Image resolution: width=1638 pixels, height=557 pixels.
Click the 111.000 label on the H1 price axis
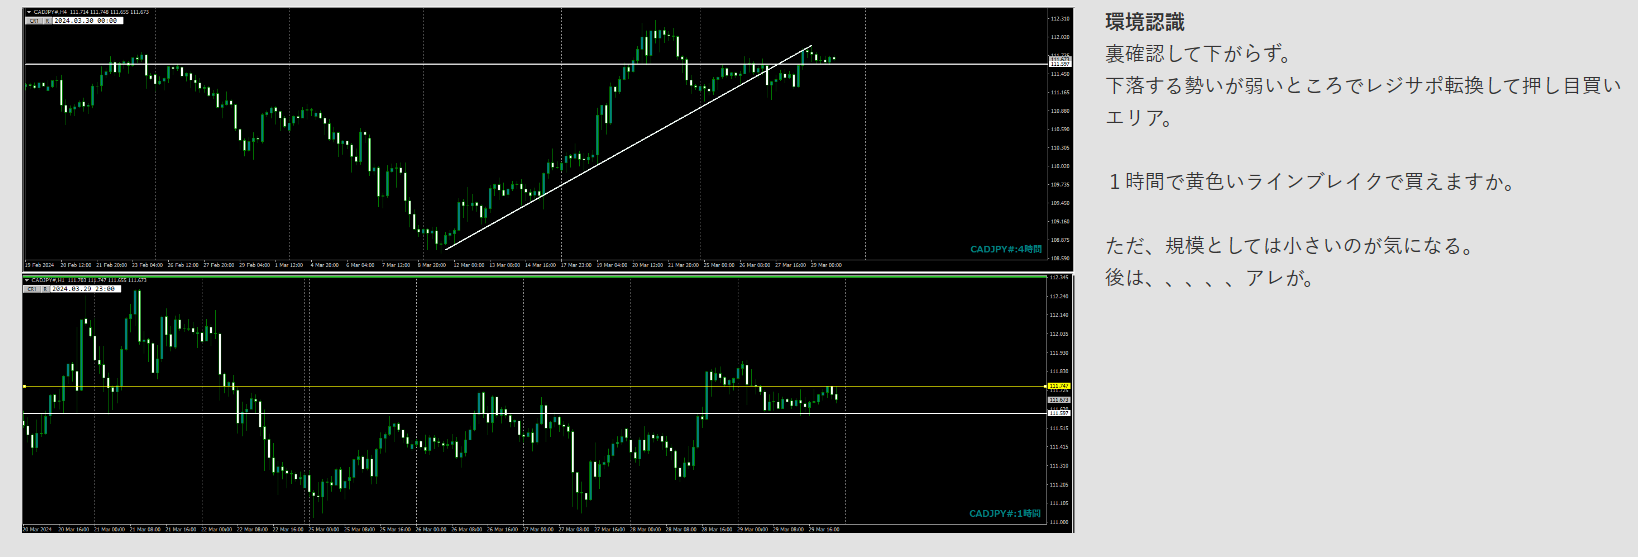tap(1059, 522)
